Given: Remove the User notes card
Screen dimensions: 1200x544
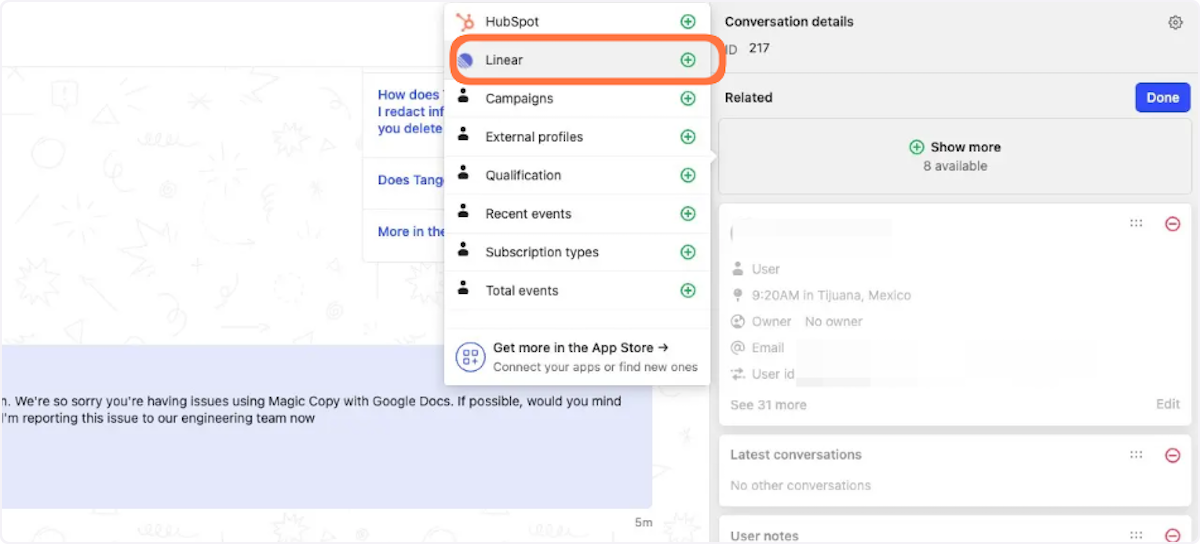Looking at the screenshot, I should pos(1173,536).
